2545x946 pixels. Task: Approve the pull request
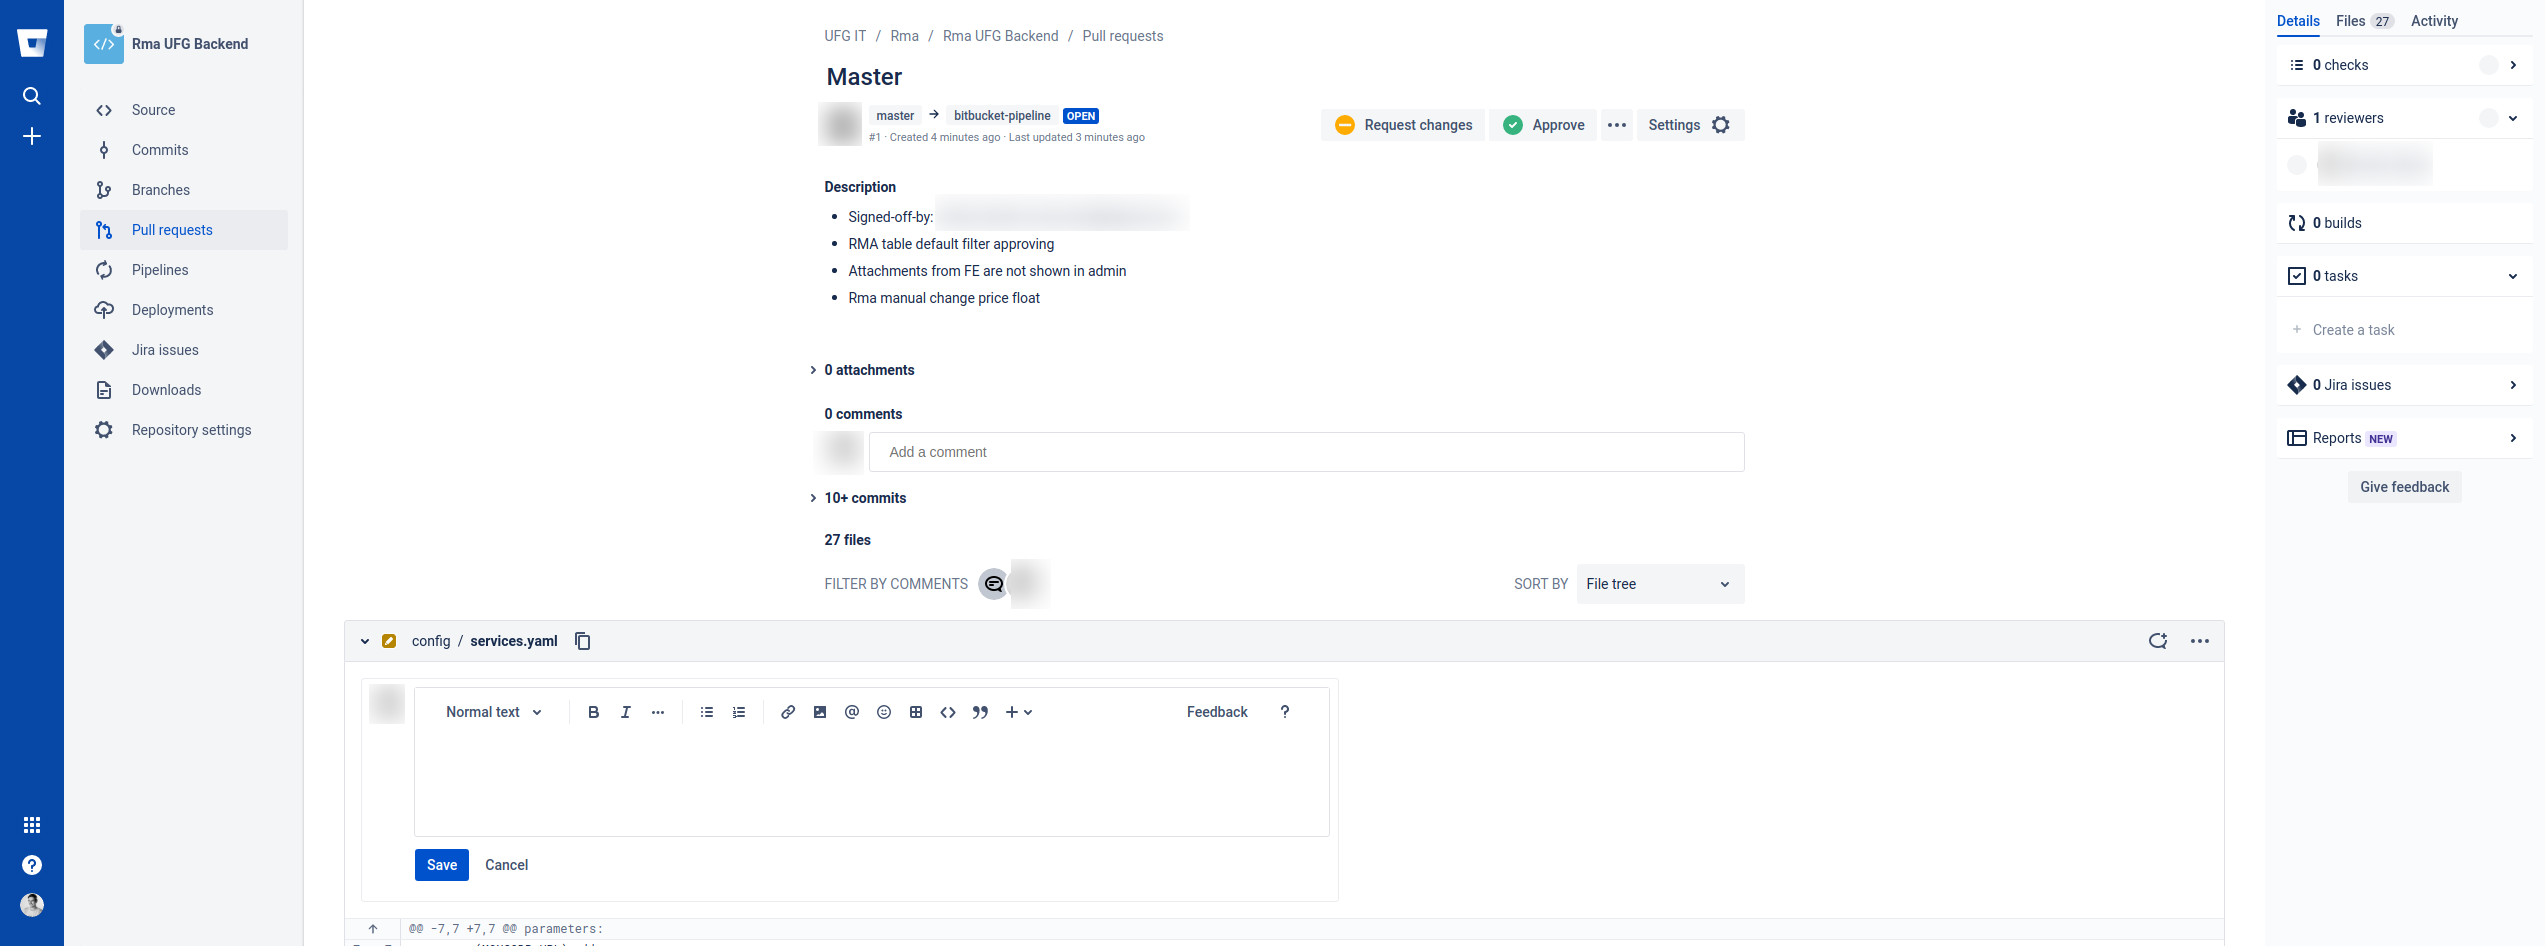1543,125
